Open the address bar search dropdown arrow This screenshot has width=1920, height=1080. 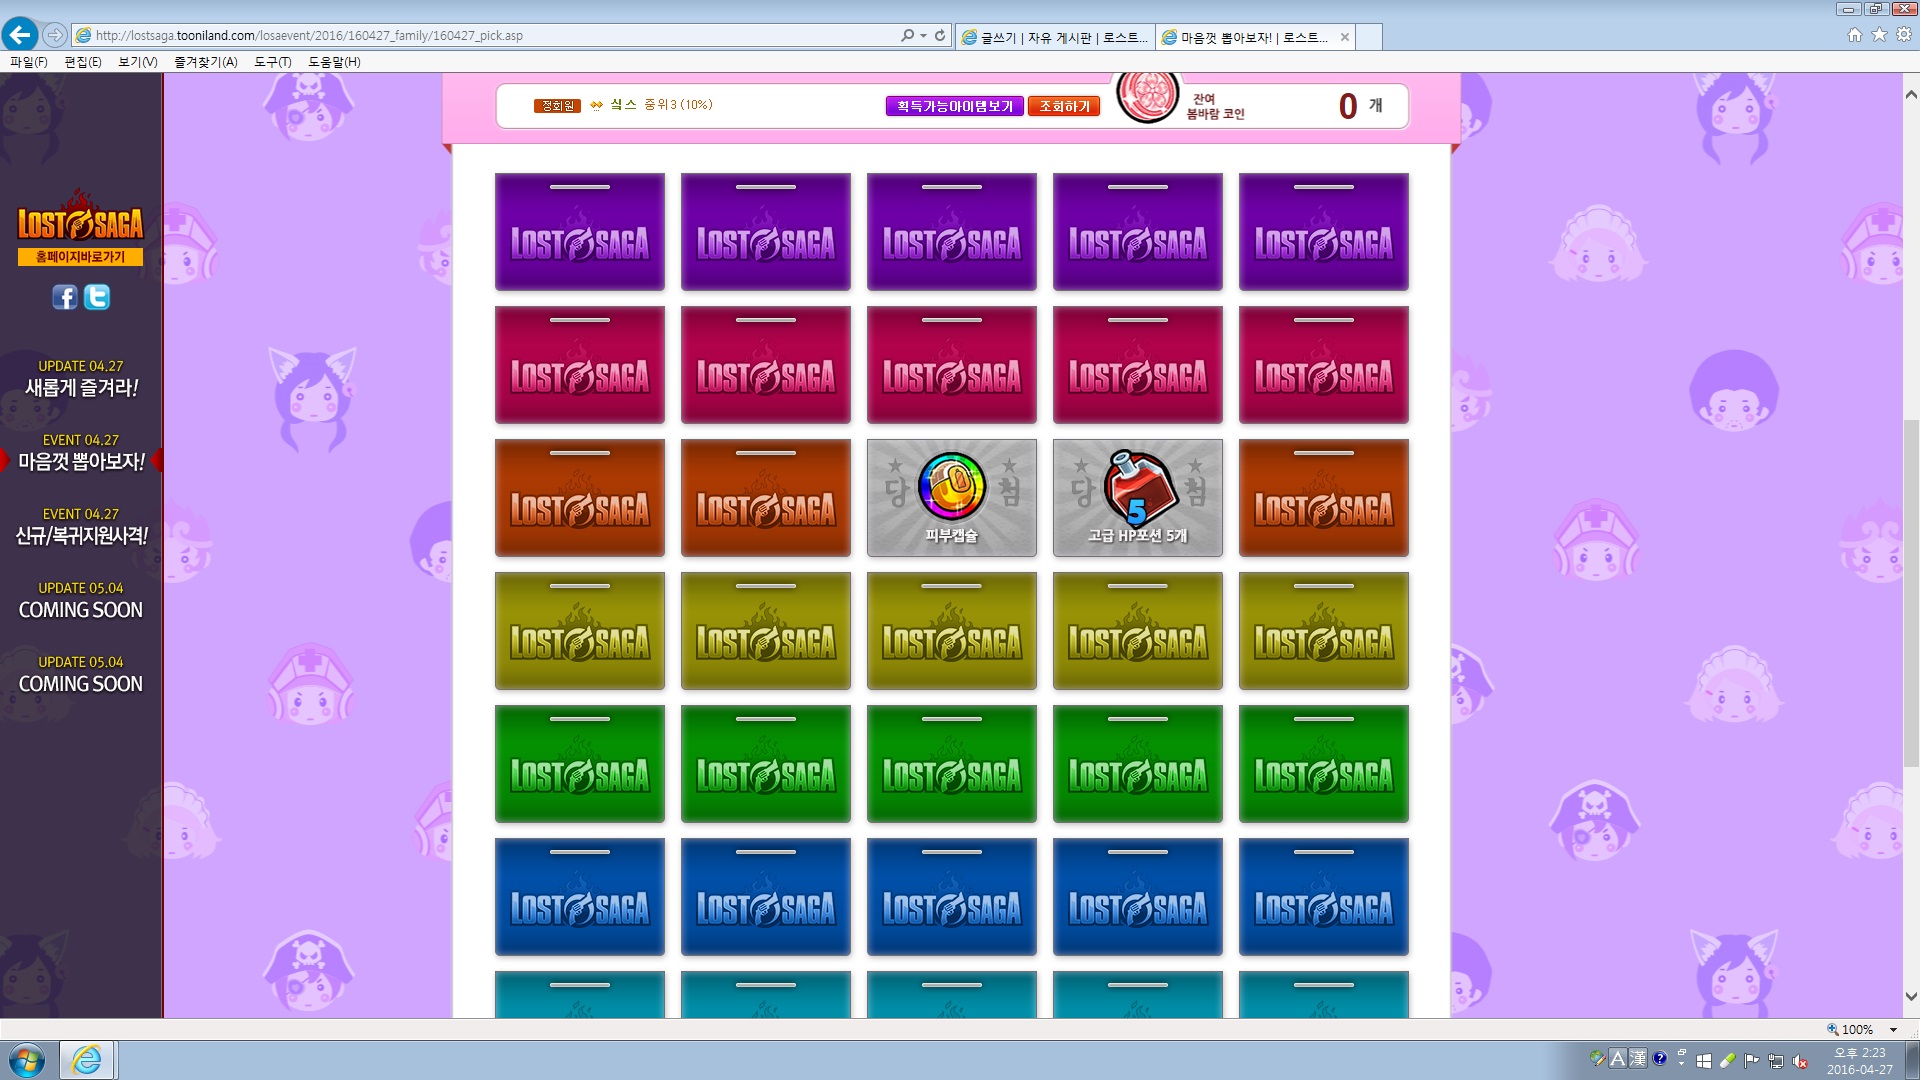coord(923,35)
